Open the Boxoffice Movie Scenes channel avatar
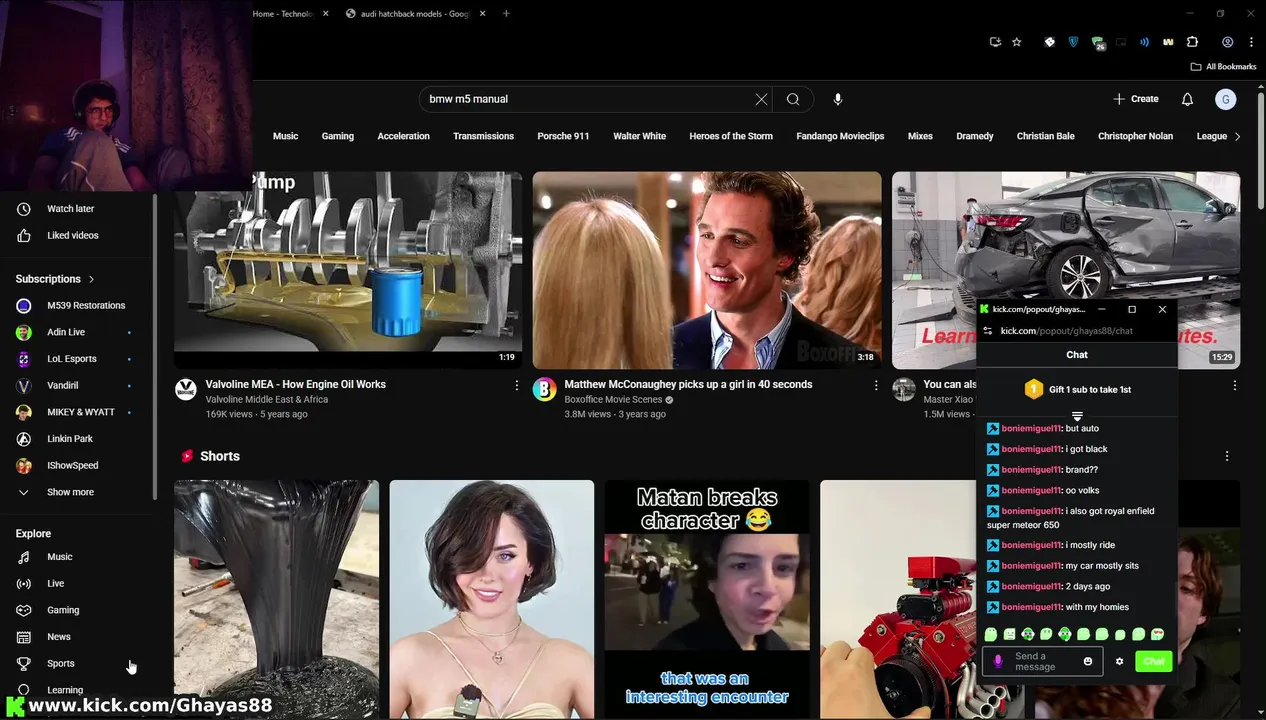The width and height of the screenshot is (1266, 720). (x=544, y=389)
